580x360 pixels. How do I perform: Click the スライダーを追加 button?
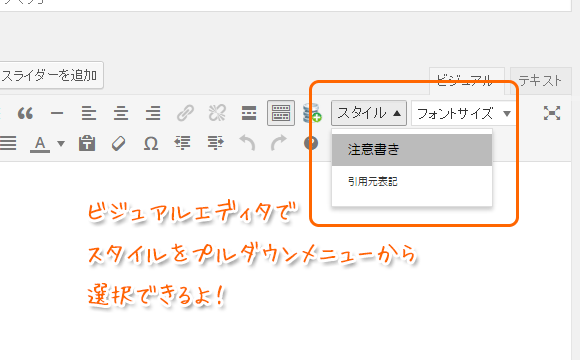pos(51,75)
